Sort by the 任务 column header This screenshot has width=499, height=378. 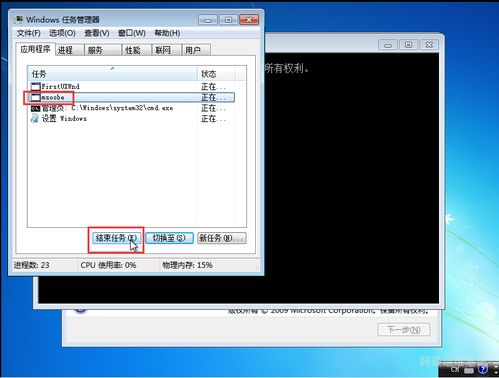click(113, 74)
